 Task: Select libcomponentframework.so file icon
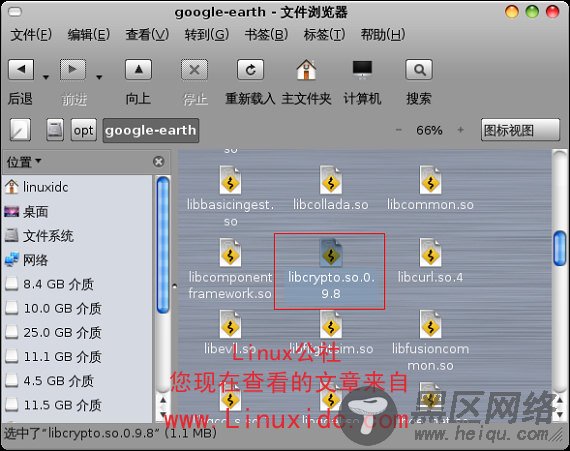(230, 253)
